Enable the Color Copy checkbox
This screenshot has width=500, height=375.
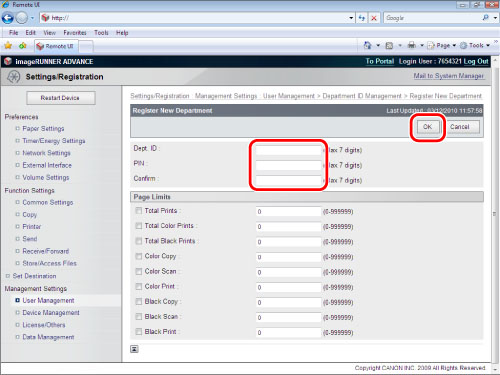tap(139, 256)
